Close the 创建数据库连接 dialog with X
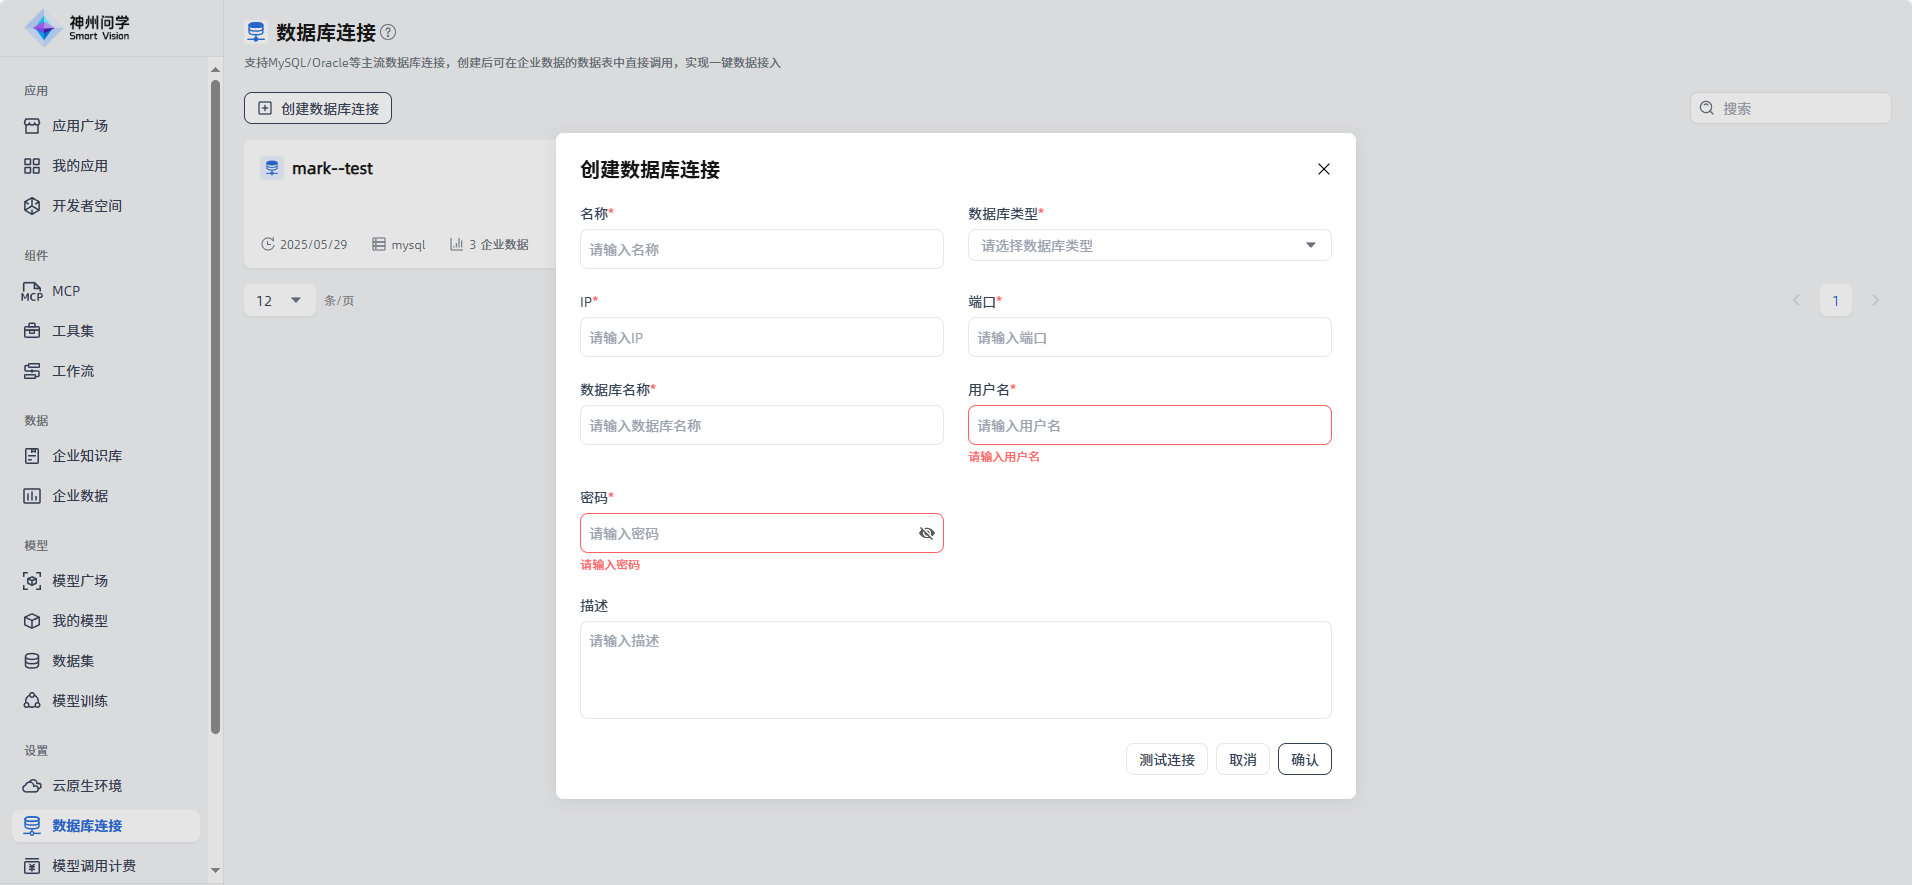 [x=1323, y=169]
